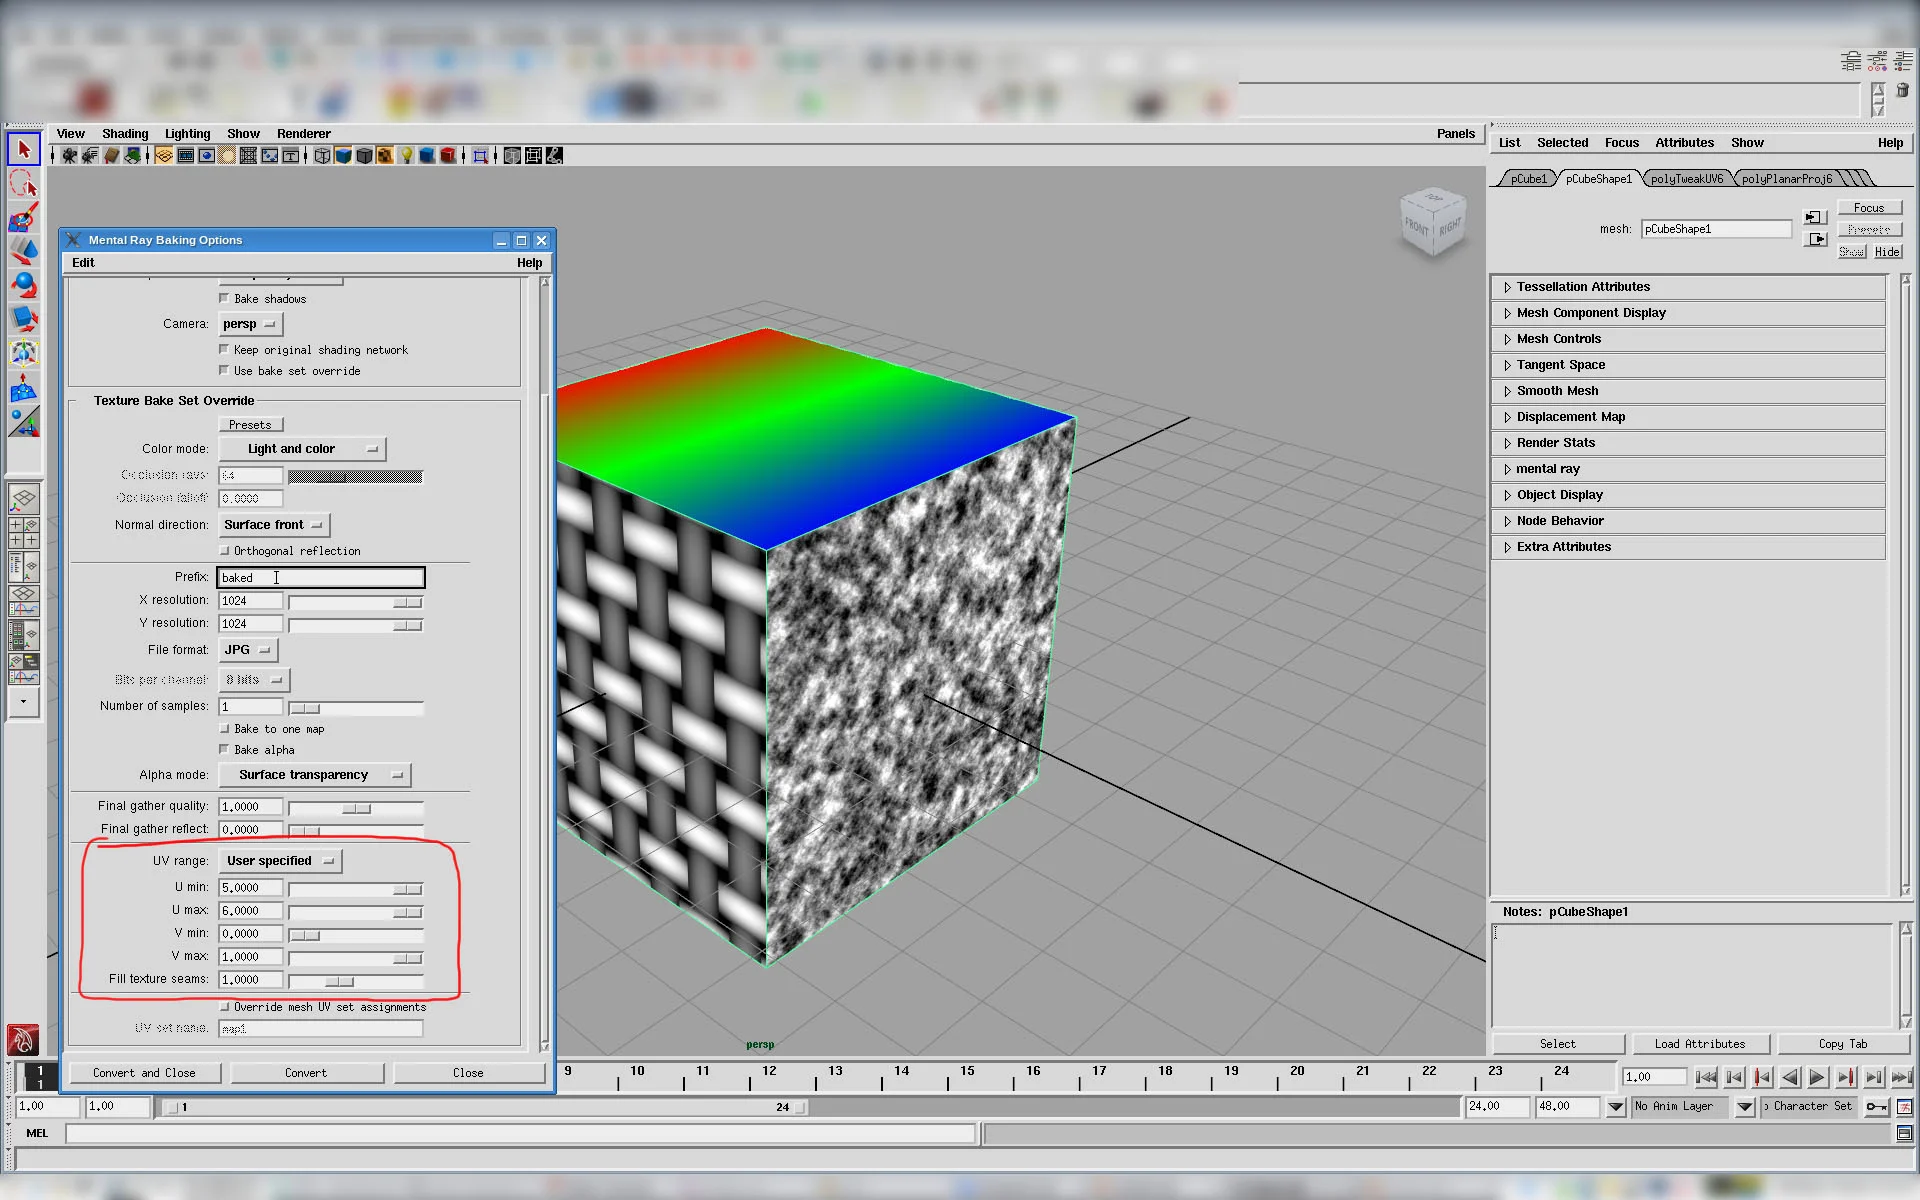Screen dimensions: 1920x1200
Task: Open the viewport Lighting menu
Action: 188,134
